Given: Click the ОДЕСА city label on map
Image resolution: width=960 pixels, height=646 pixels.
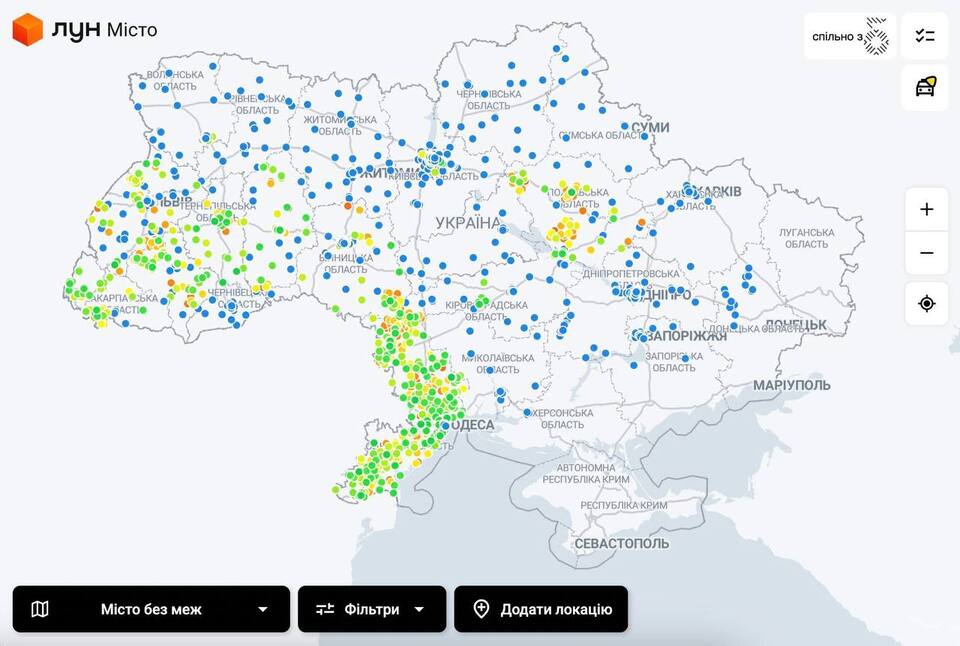Looking at the screenshot, I should (472, 425).
